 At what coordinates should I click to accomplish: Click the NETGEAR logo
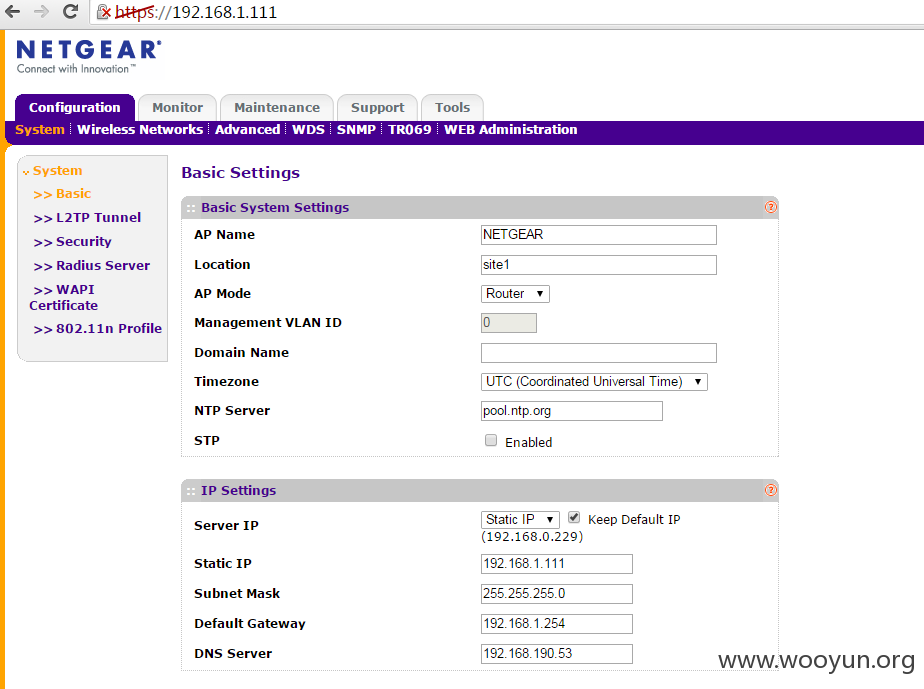pyautogui.click(x=88, y=56)
